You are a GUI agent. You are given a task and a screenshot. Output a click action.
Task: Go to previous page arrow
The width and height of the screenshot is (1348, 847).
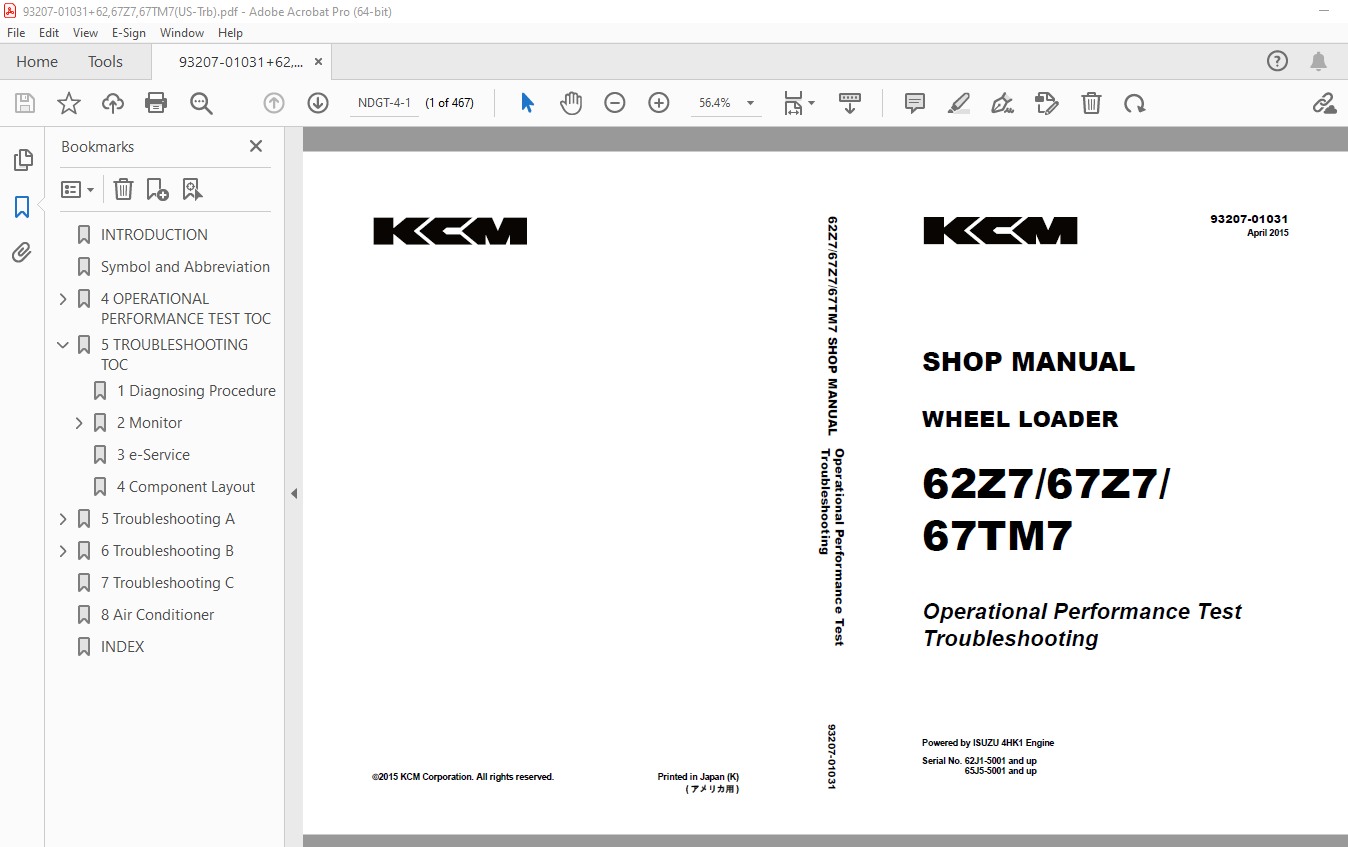point(274,103)
